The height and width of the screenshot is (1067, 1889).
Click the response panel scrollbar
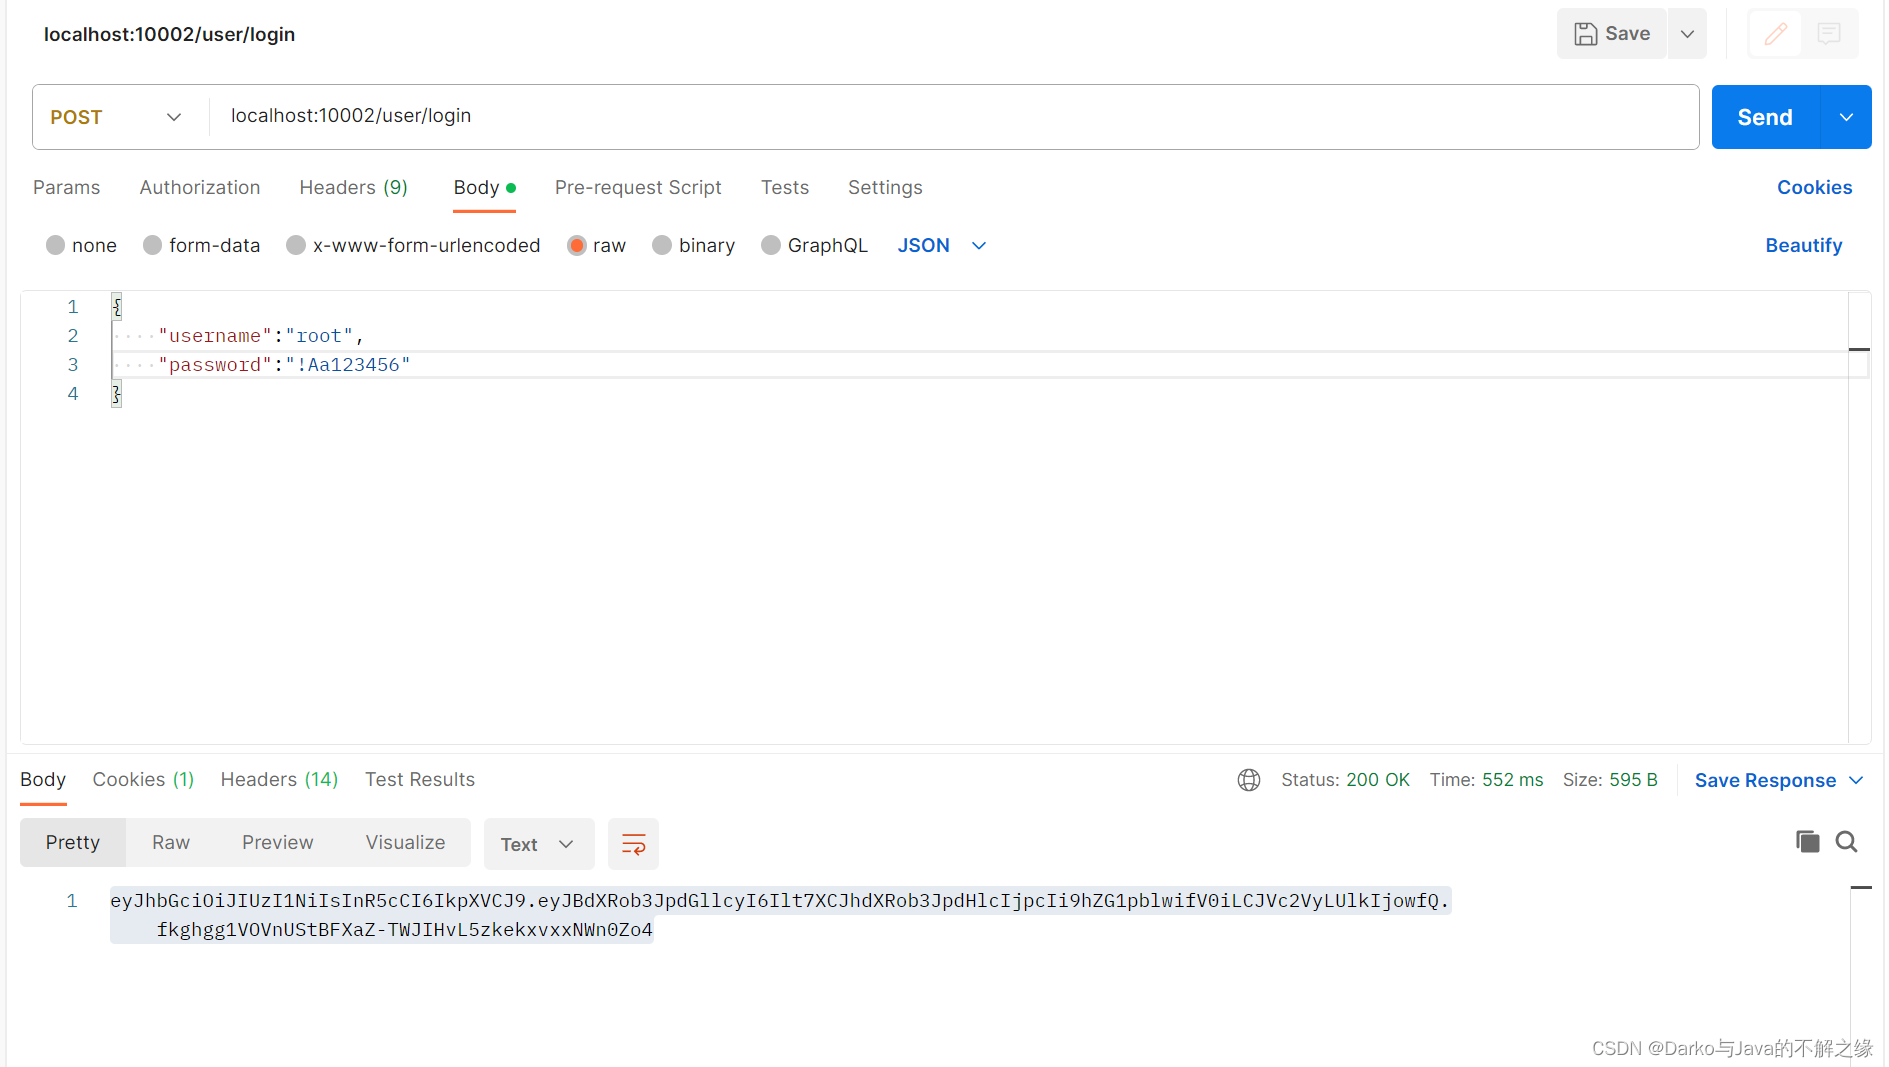pyautogui.click(x=1861, y=887)
